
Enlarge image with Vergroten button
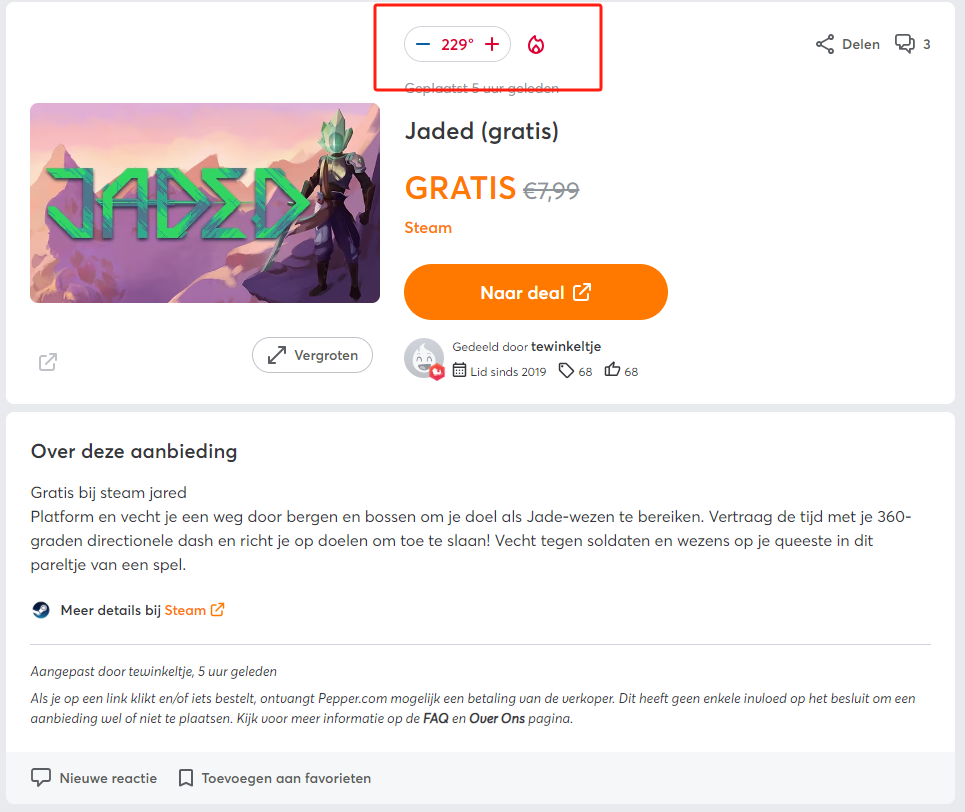point(312,355)
